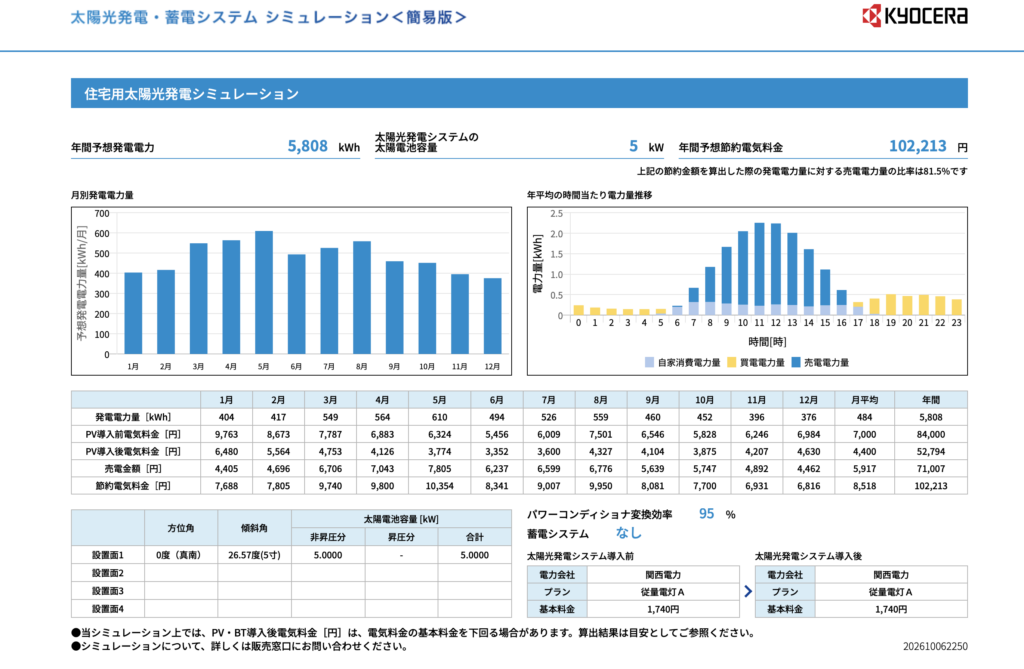The width and height of the screenshot is (1024, 669).
Task: Select the 26.57度(5寸) tilt cell
Action: click(254, 555)
